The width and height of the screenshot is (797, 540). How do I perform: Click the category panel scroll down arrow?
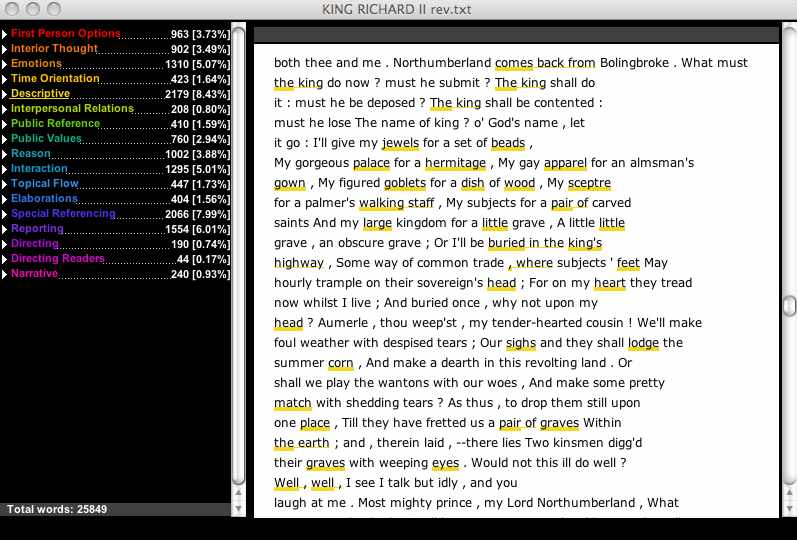(238, 508)
